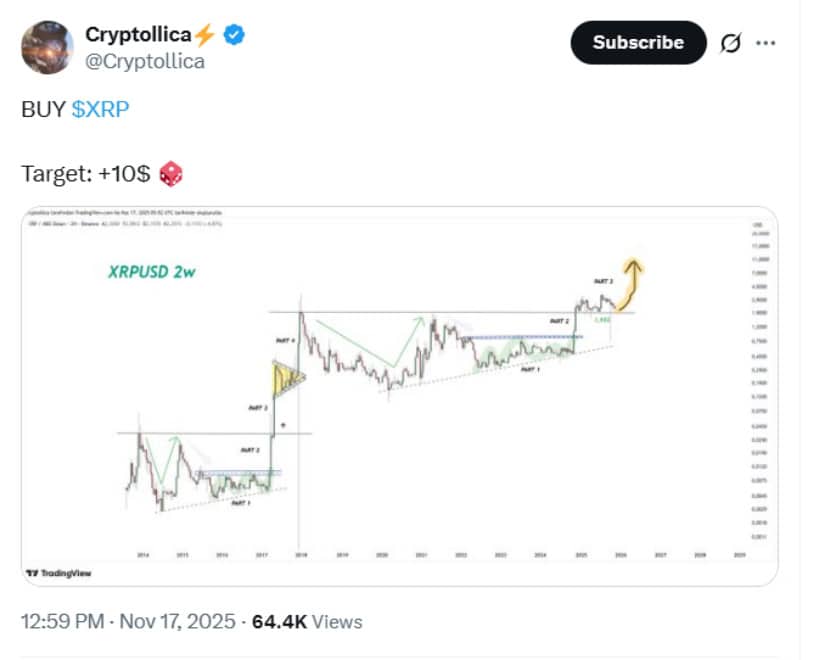Click the 2026 label on chart timeline
Screen dimensions: 825x660
pos(621,552)
